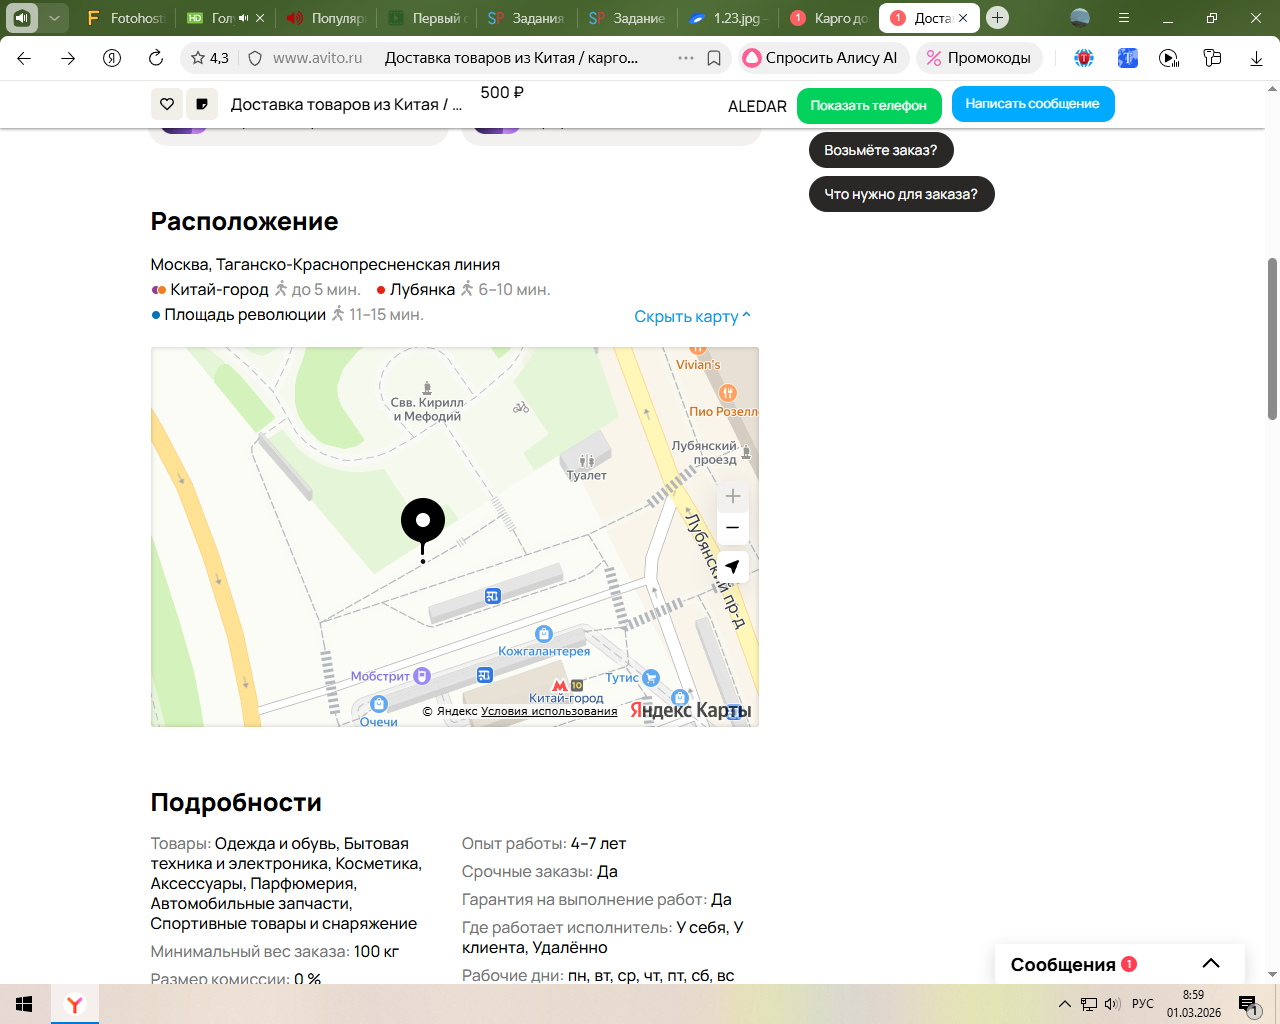The height and width of the screenshot is (1024, 1280).
Task: Open the video player extension icon
Action: pos(1169,58)
